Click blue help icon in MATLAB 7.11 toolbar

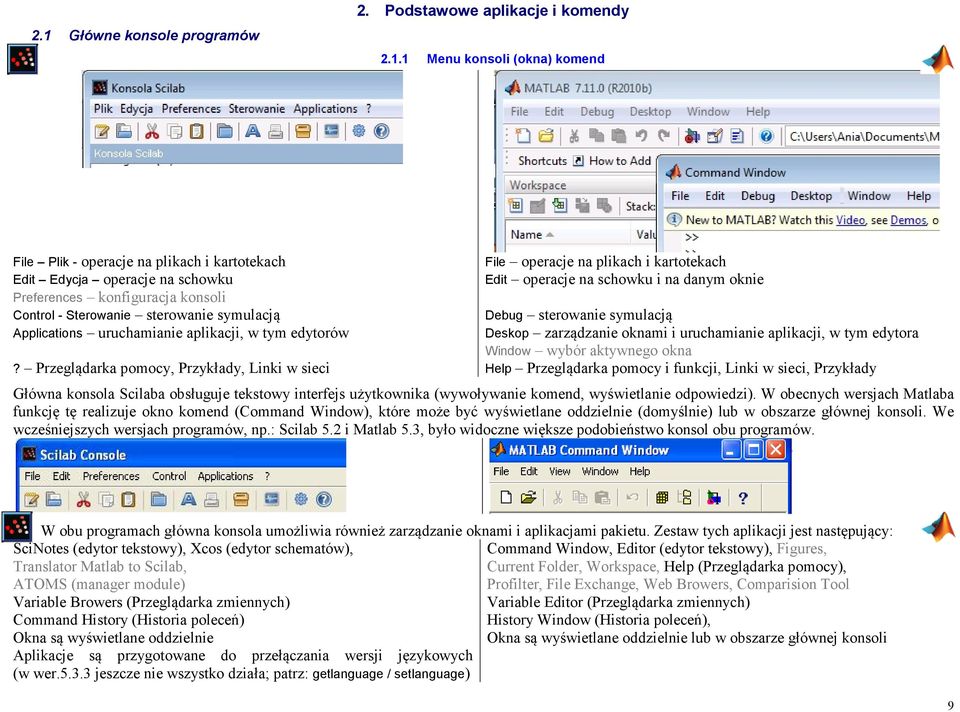766,136
